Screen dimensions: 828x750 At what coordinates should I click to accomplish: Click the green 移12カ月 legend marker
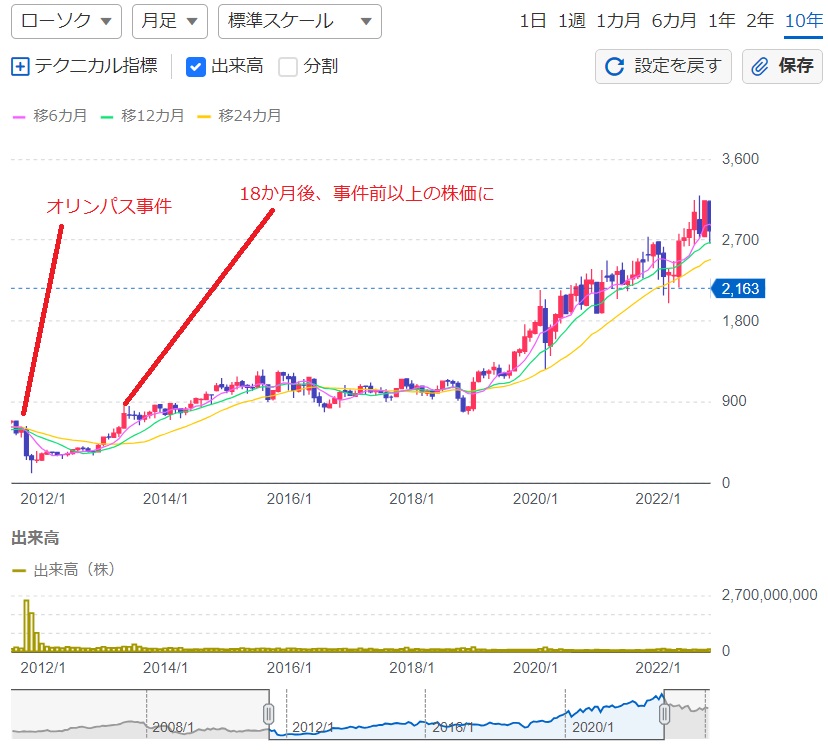(x=107, y=116)
